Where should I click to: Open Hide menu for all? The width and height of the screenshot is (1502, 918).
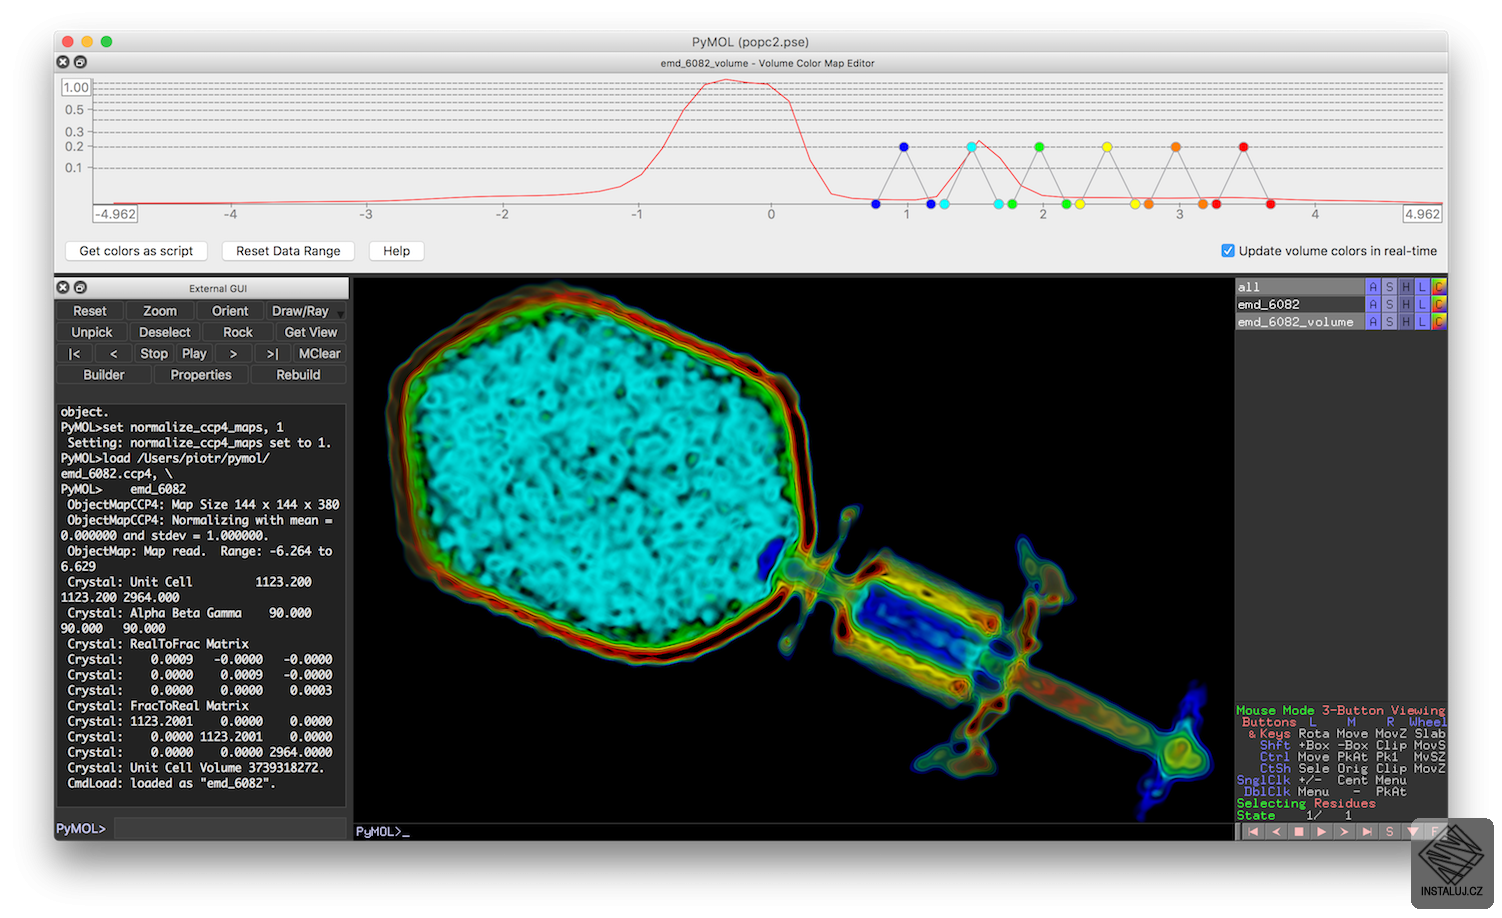(1406, 287)
